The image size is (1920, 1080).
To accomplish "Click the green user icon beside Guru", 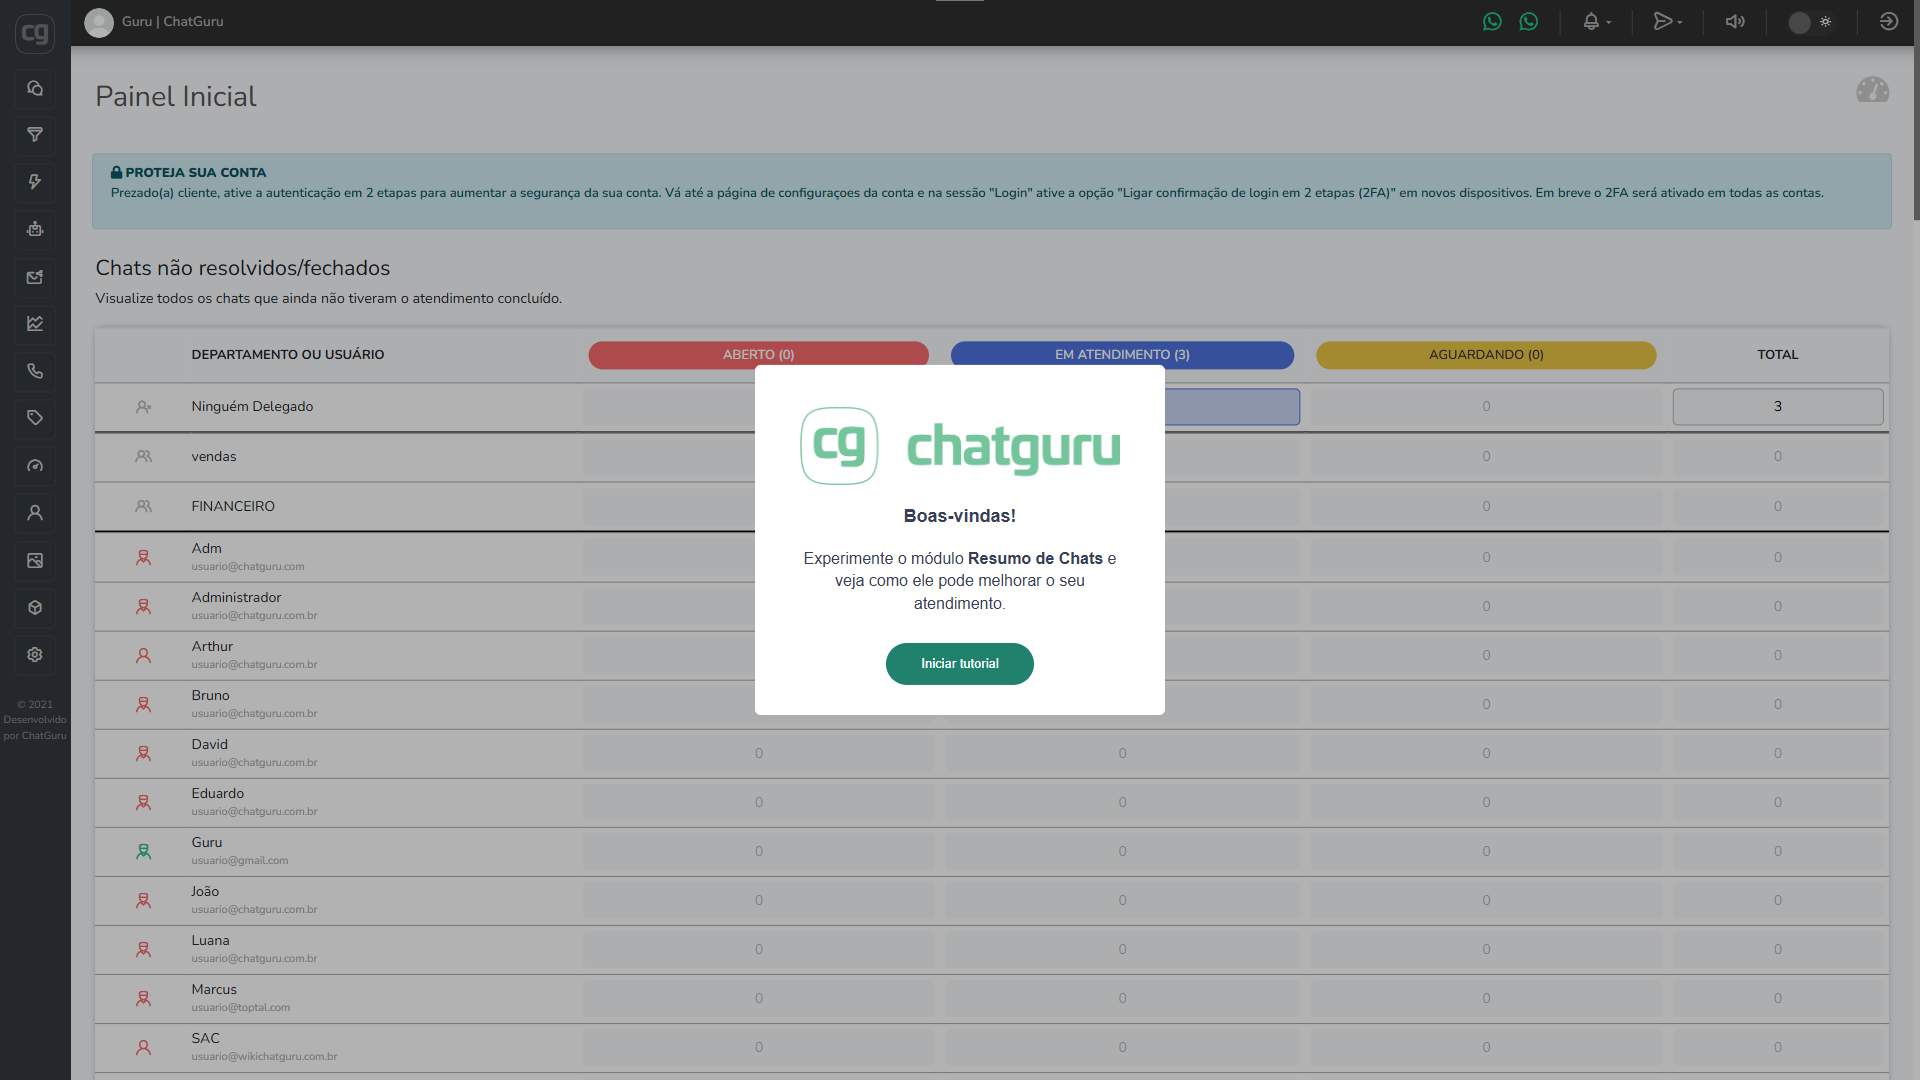I will [144, 852].
